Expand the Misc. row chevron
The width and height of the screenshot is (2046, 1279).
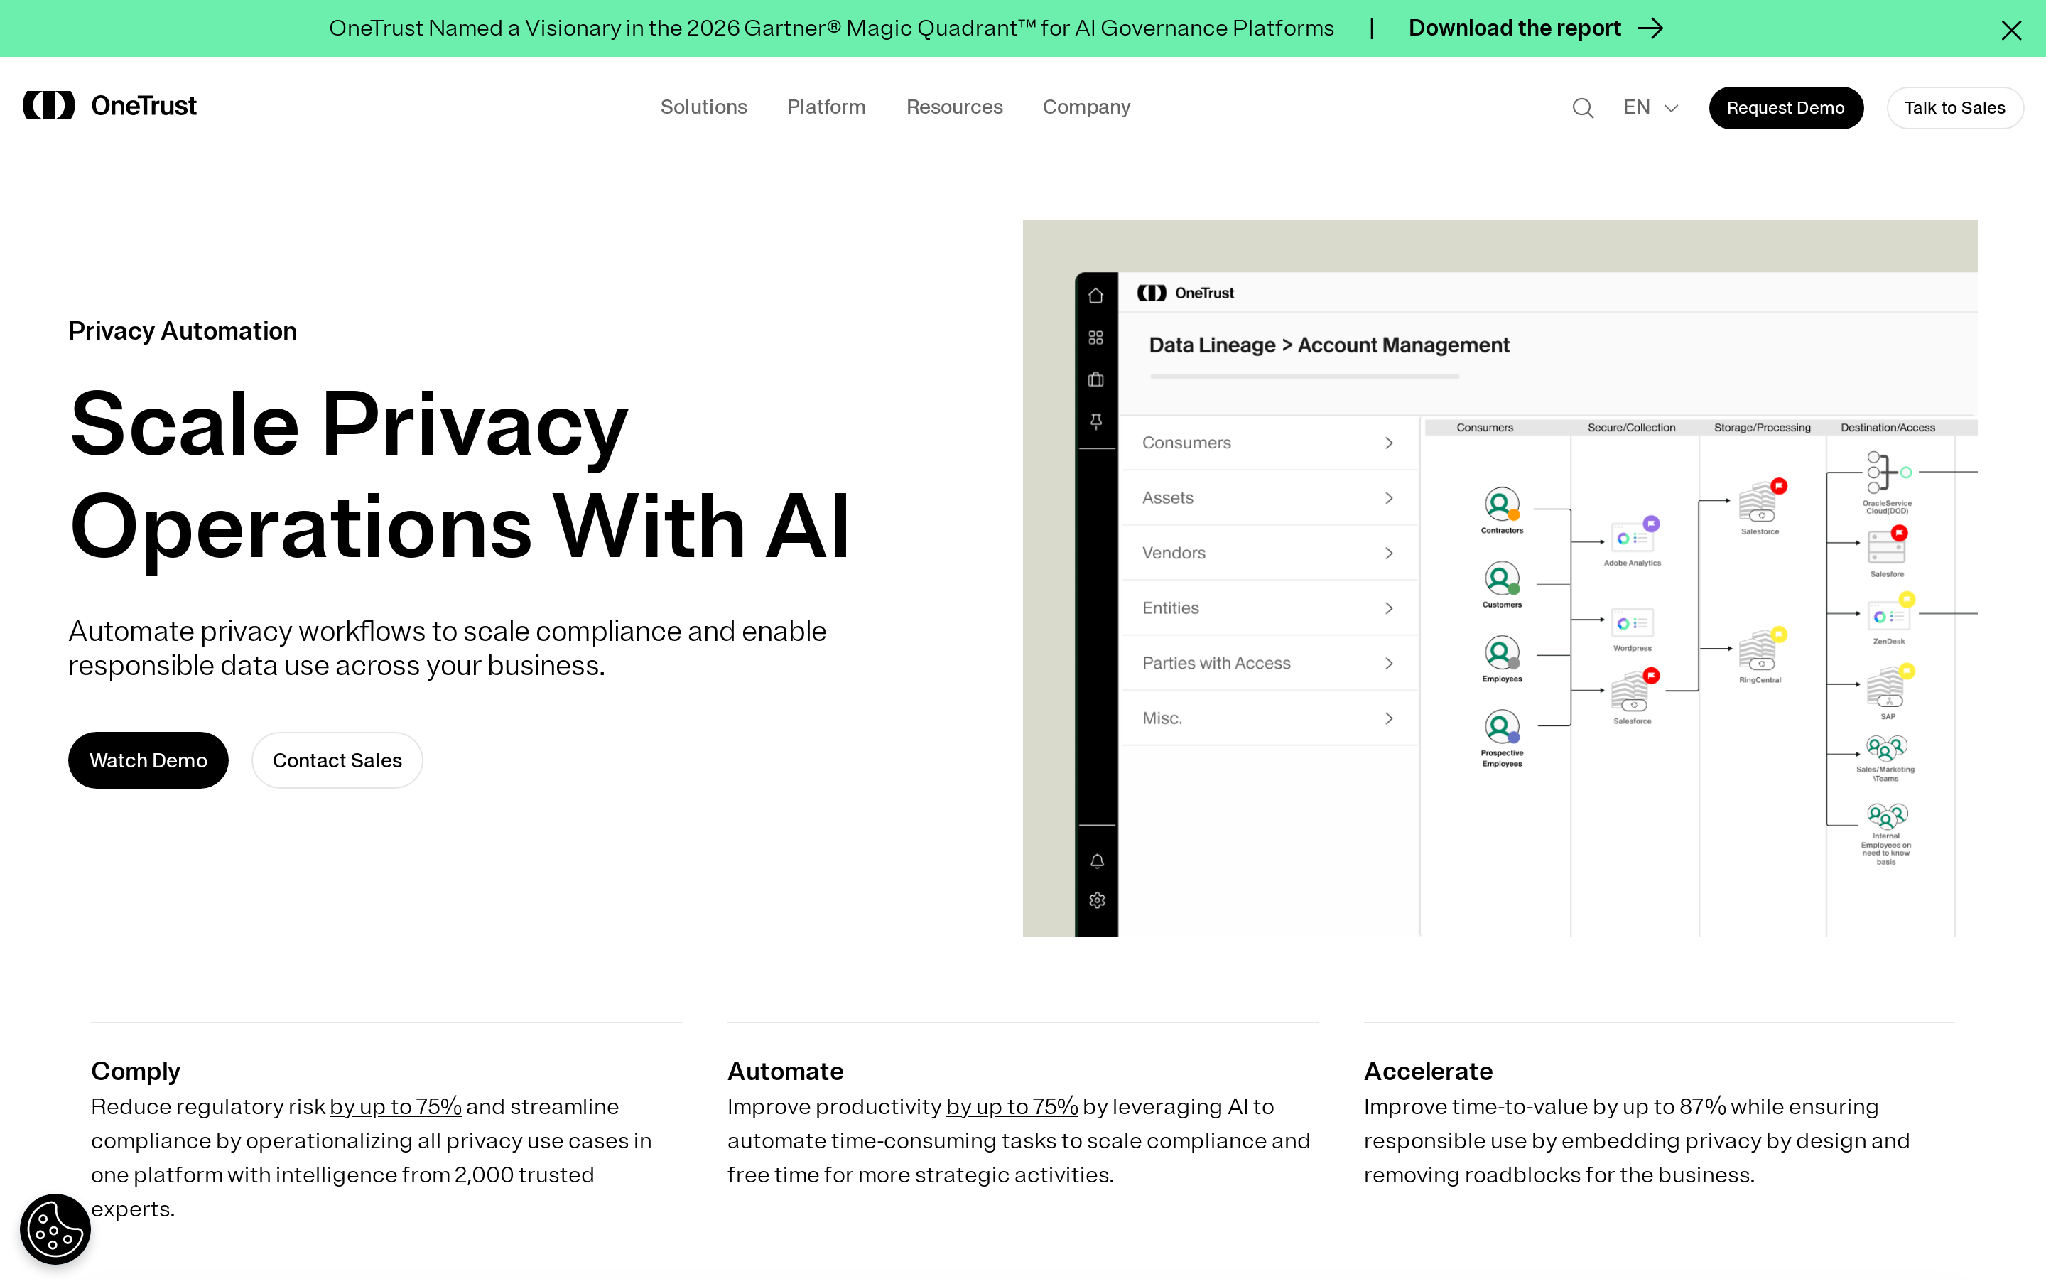click(1389, 718)
